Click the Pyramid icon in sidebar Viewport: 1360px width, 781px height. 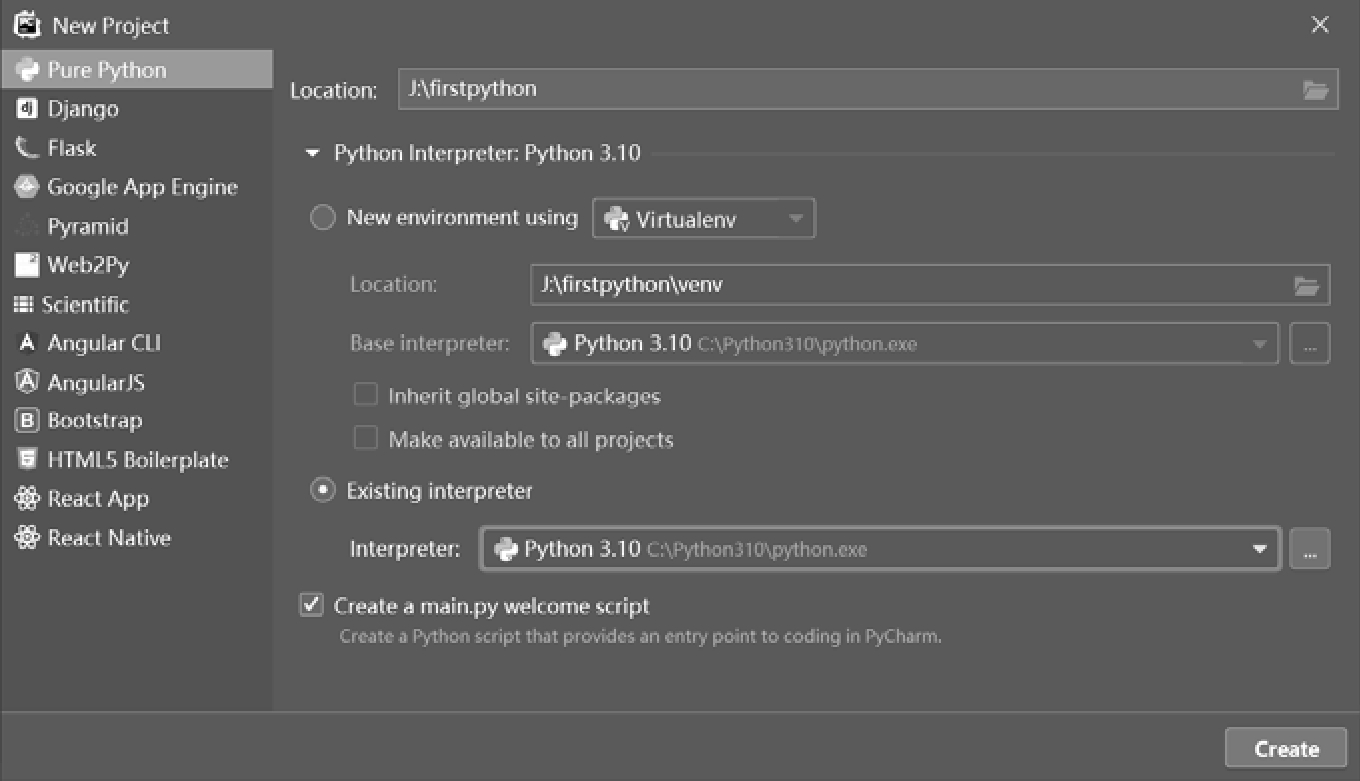[27, 226]
